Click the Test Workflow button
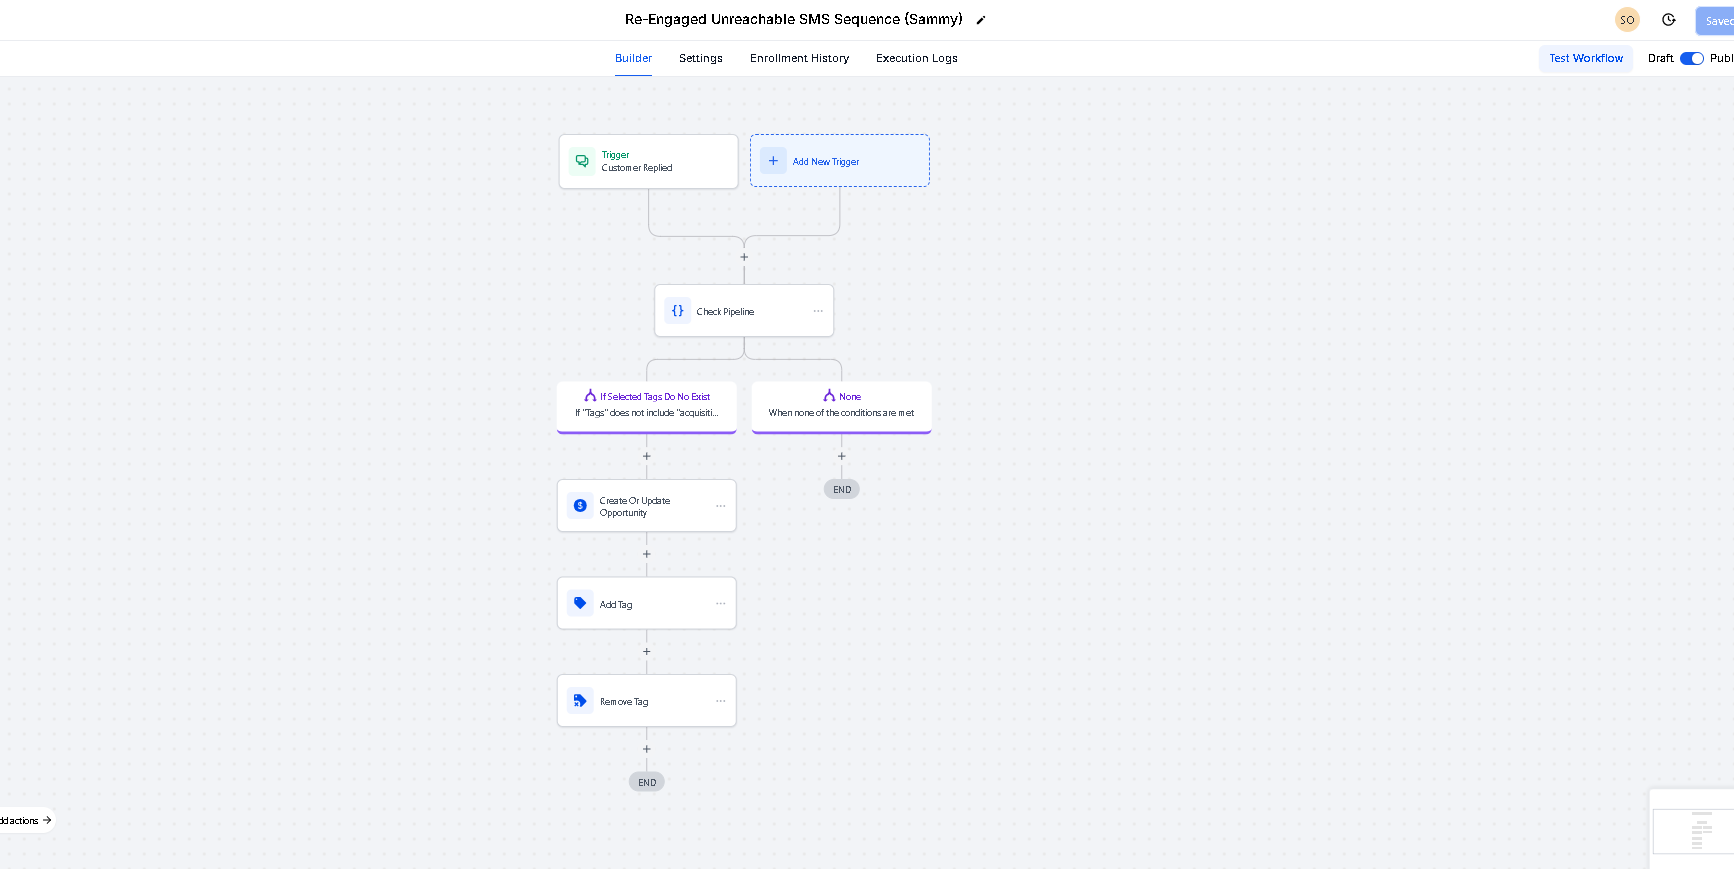This screenshot has width=1734, height=869. click(1585, 58)
